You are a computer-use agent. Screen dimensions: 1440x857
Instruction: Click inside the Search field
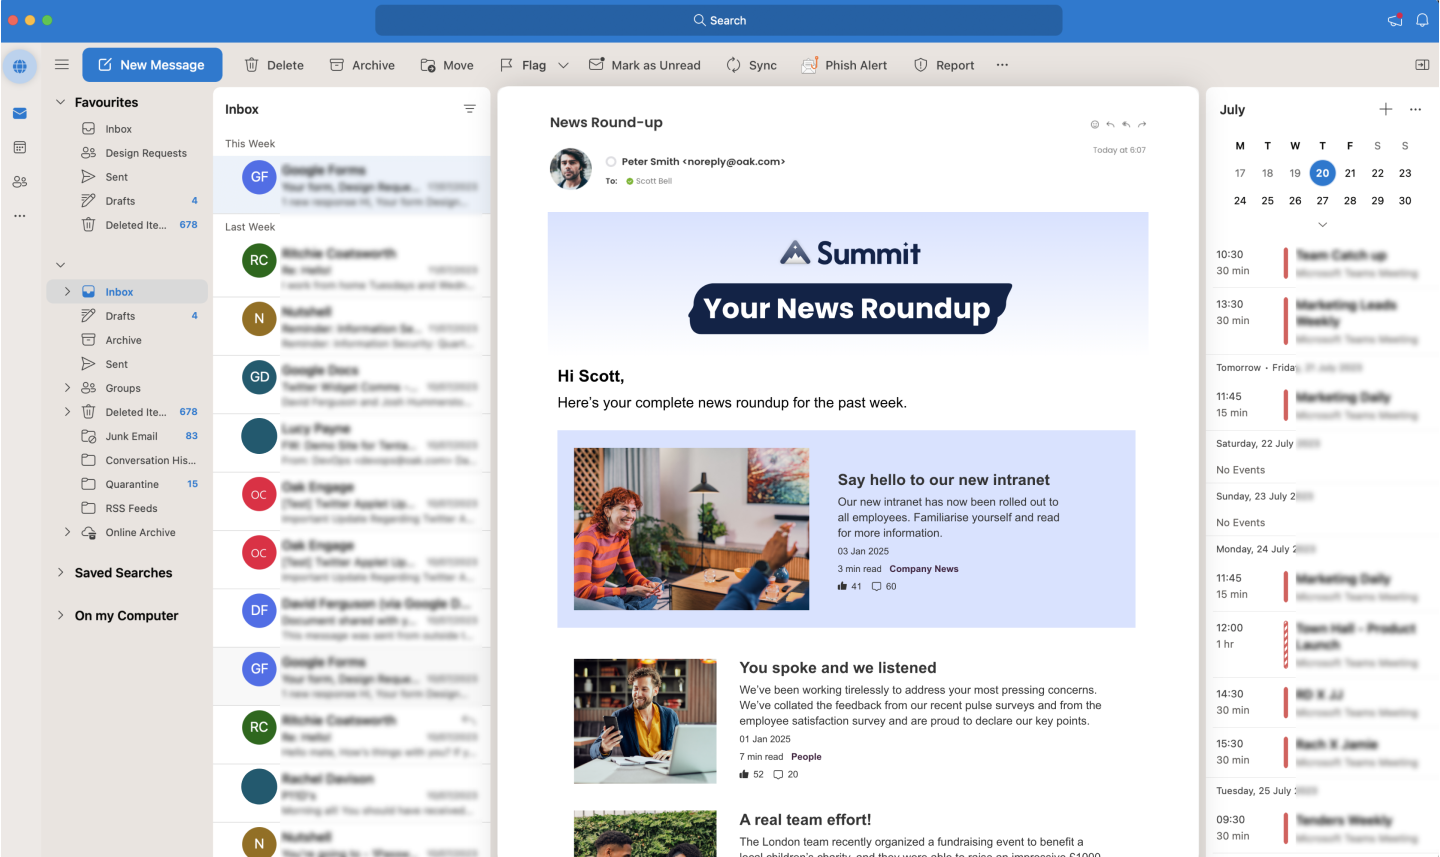(x=719, y=19)
